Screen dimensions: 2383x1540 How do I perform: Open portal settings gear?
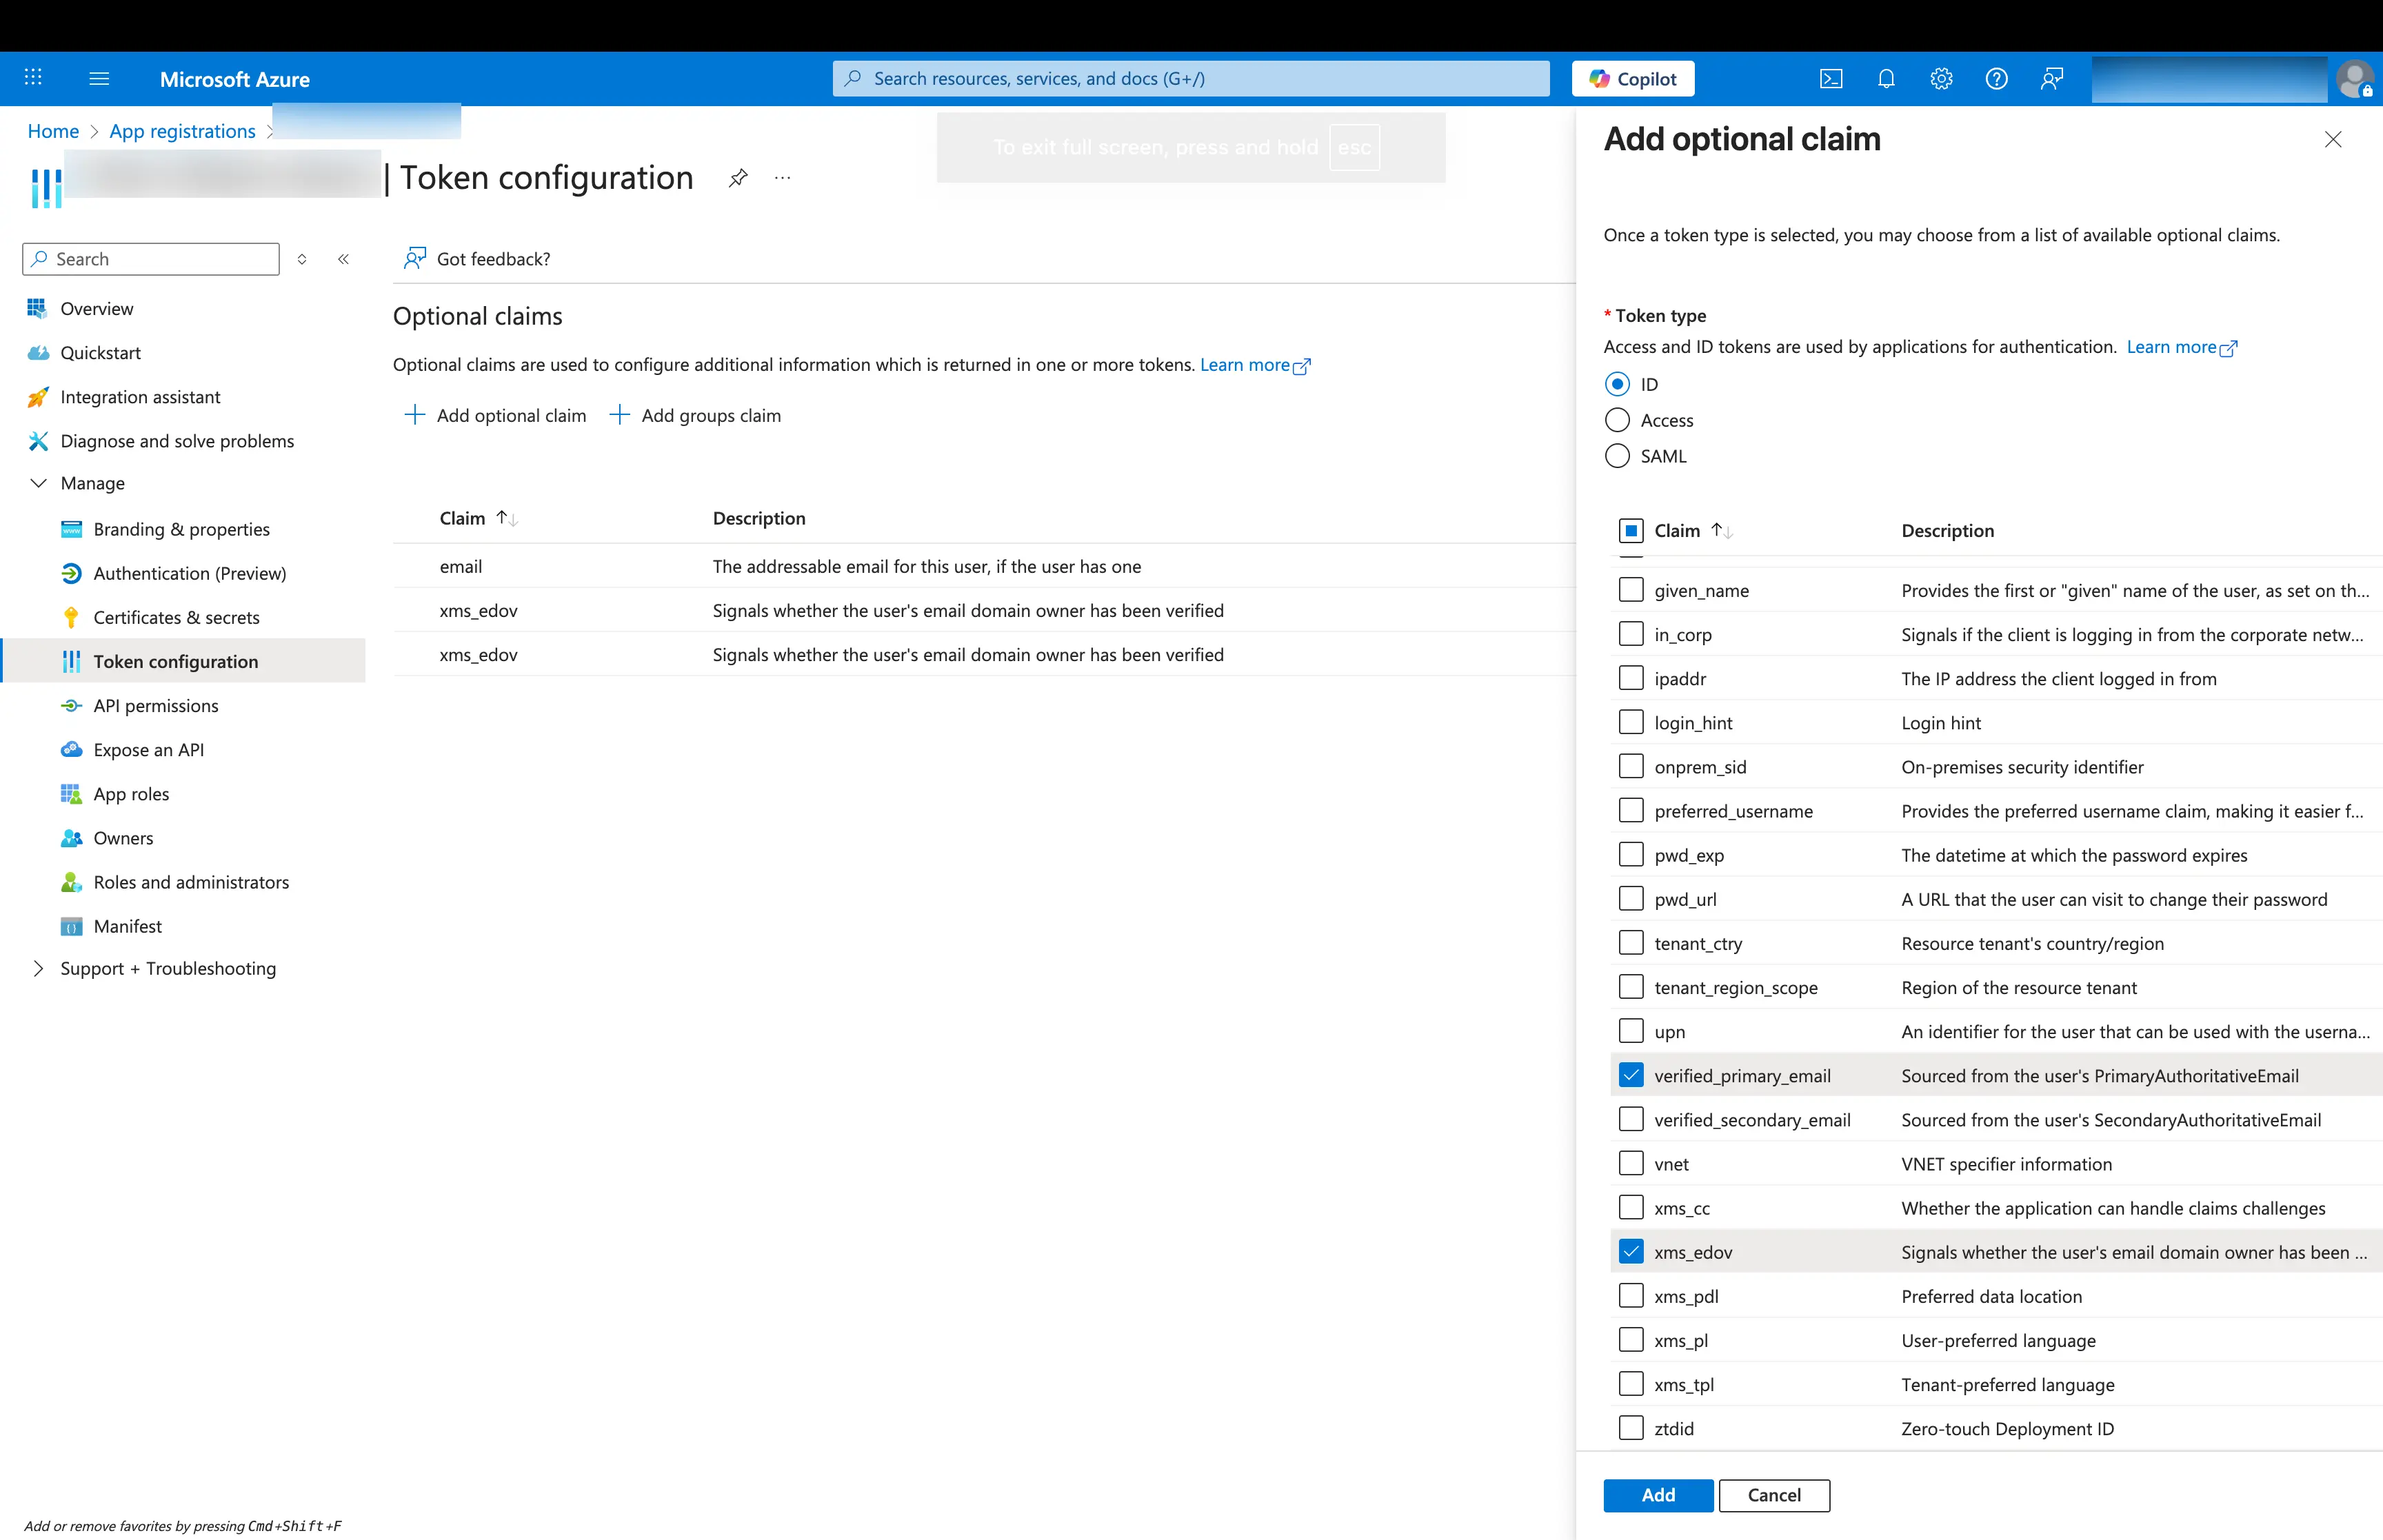1941,78
